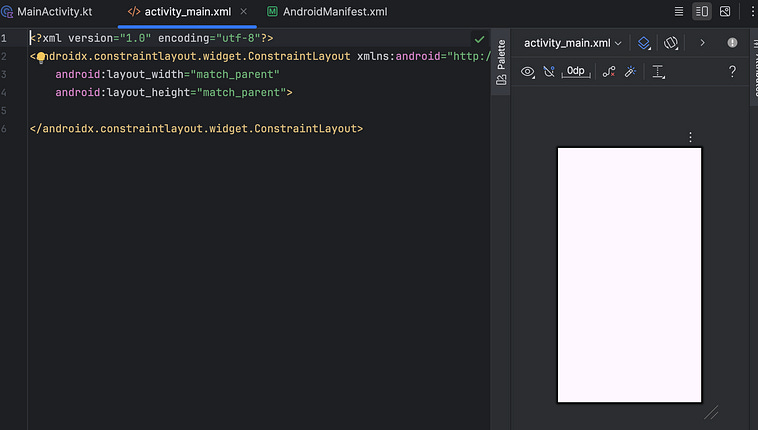Open the preview kebab menu above the device
Screen dimensions: 758x430
(x=690, y=137)
